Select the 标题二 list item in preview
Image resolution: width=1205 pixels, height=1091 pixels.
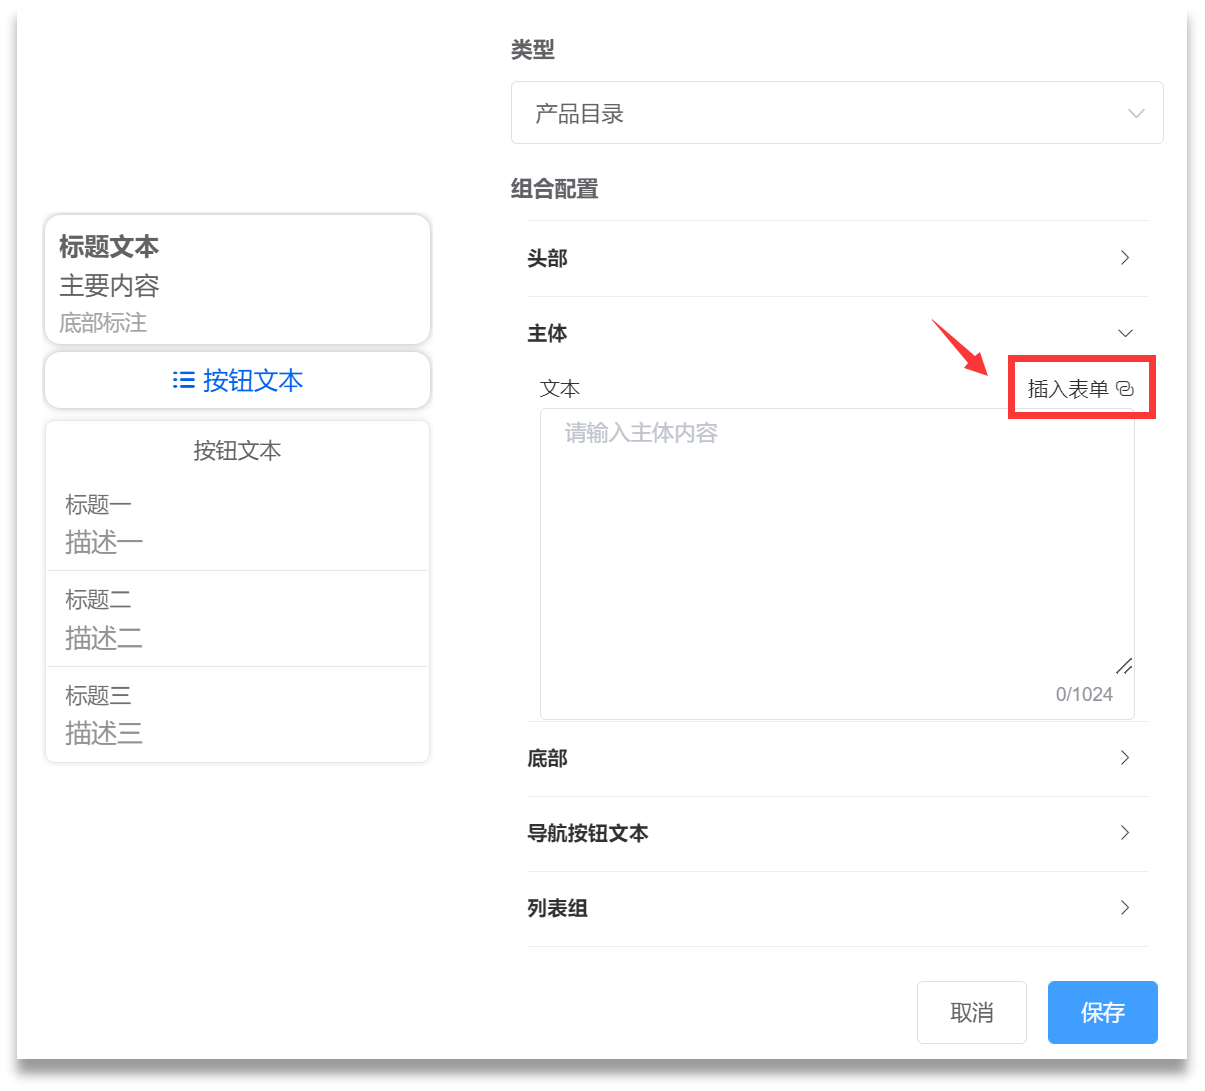click(x=237, y=618)
